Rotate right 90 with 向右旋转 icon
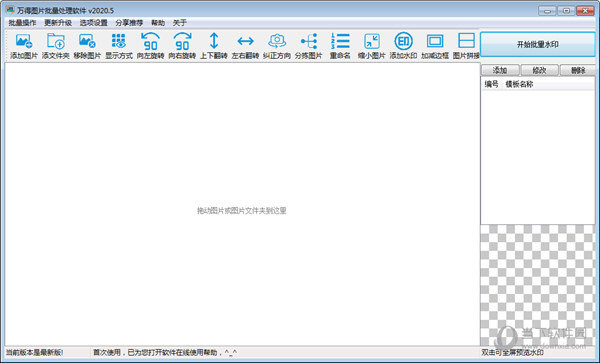This screenshot has width=600, height=363. click(182, 46)
